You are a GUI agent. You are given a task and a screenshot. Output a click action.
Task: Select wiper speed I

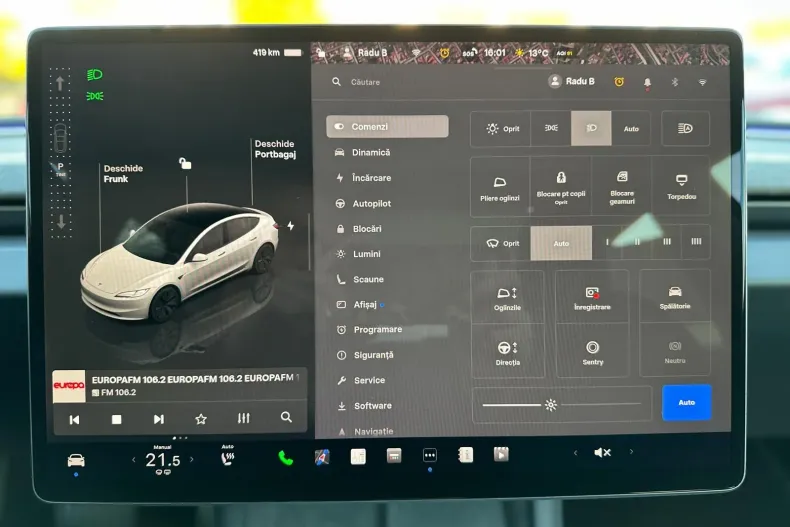(607, 243)
